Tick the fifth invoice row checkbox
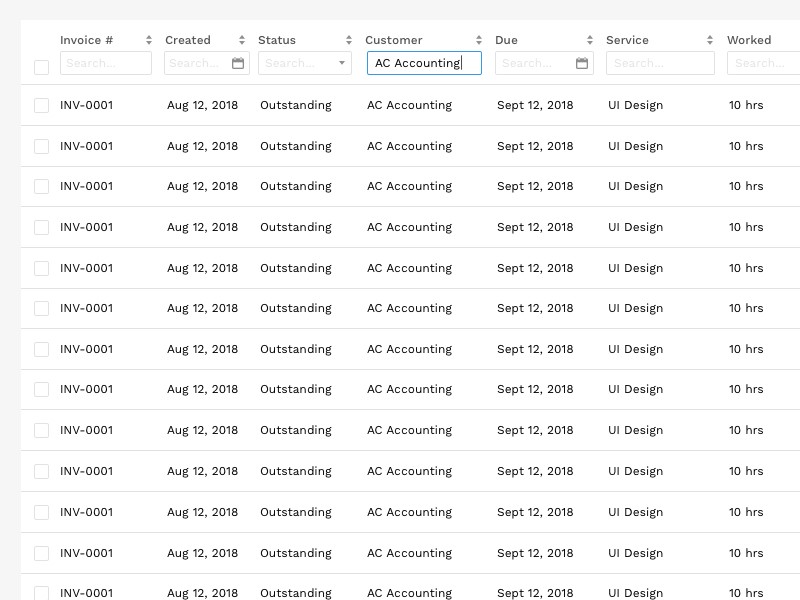This screenshot has height=600, width=800. click(41, 268)
